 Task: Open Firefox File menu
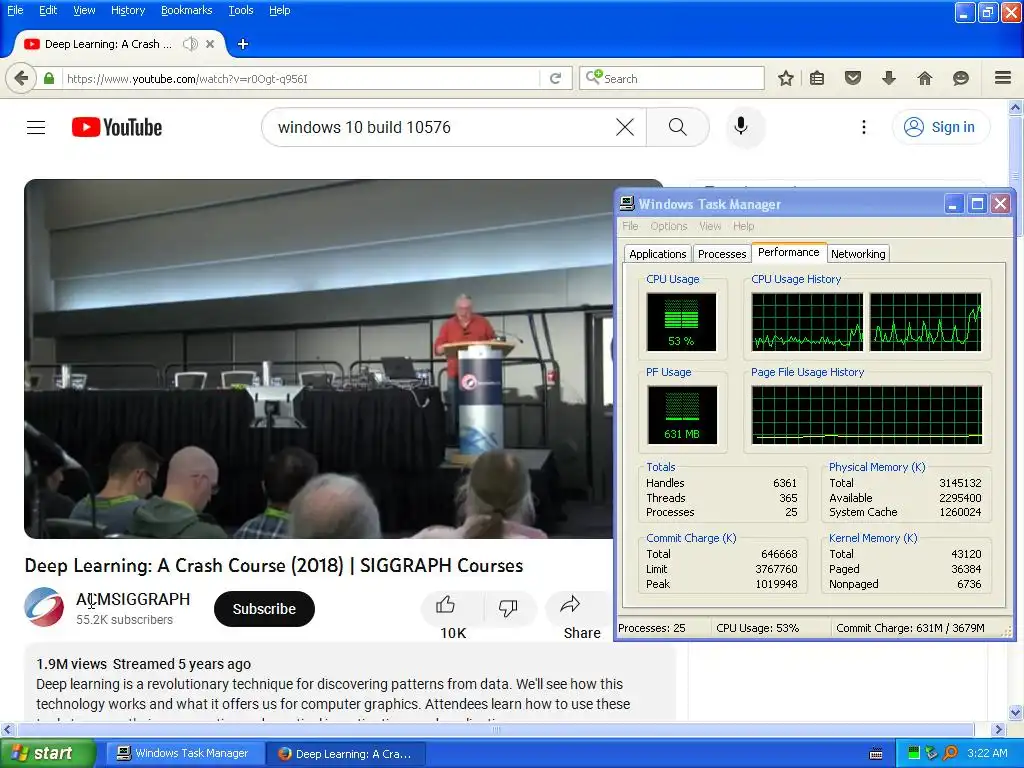(x=15, y=10)
